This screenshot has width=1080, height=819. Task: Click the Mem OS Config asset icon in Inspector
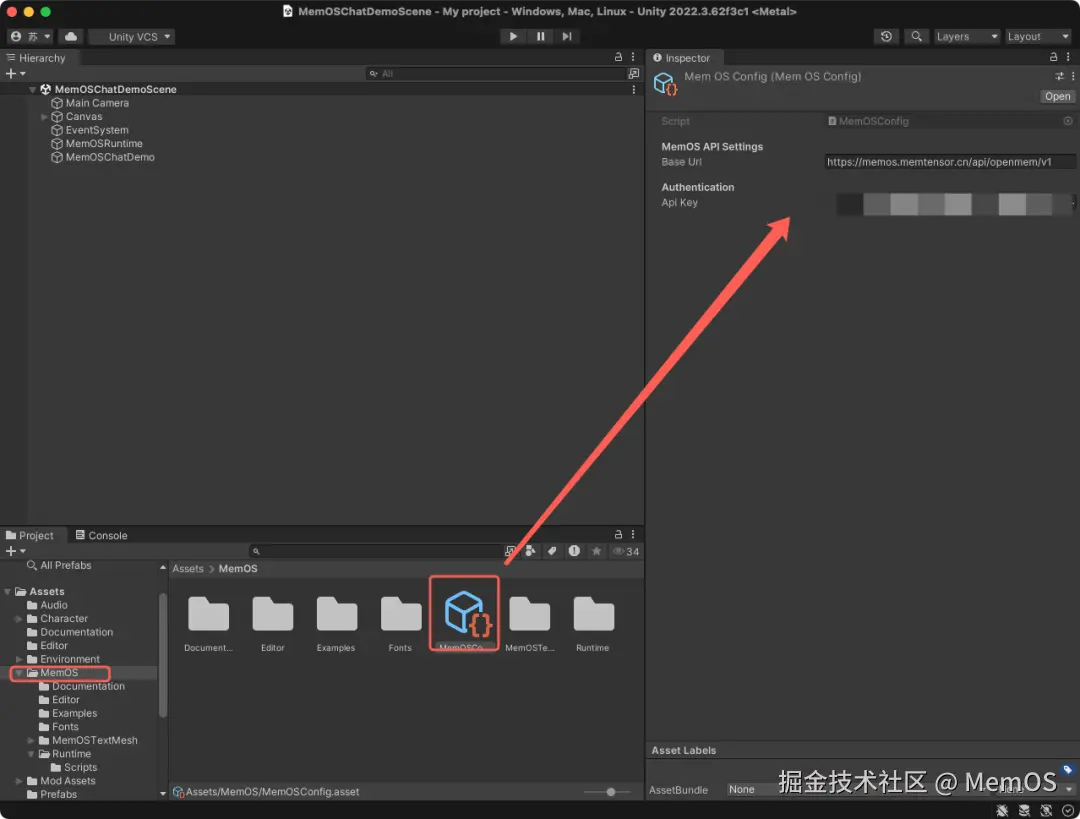(665, 83)
